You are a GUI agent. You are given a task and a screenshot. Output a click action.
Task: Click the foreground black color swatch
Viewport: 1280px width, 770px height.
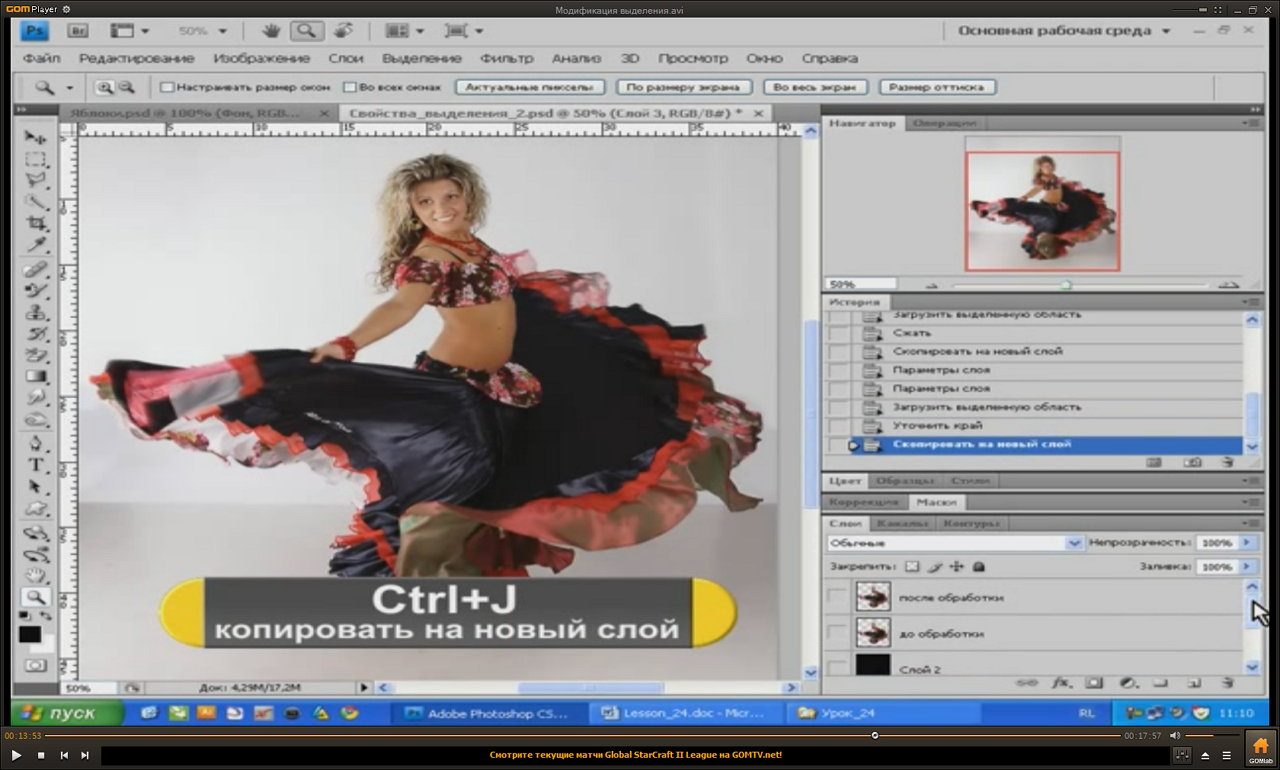tap(30, 634)
